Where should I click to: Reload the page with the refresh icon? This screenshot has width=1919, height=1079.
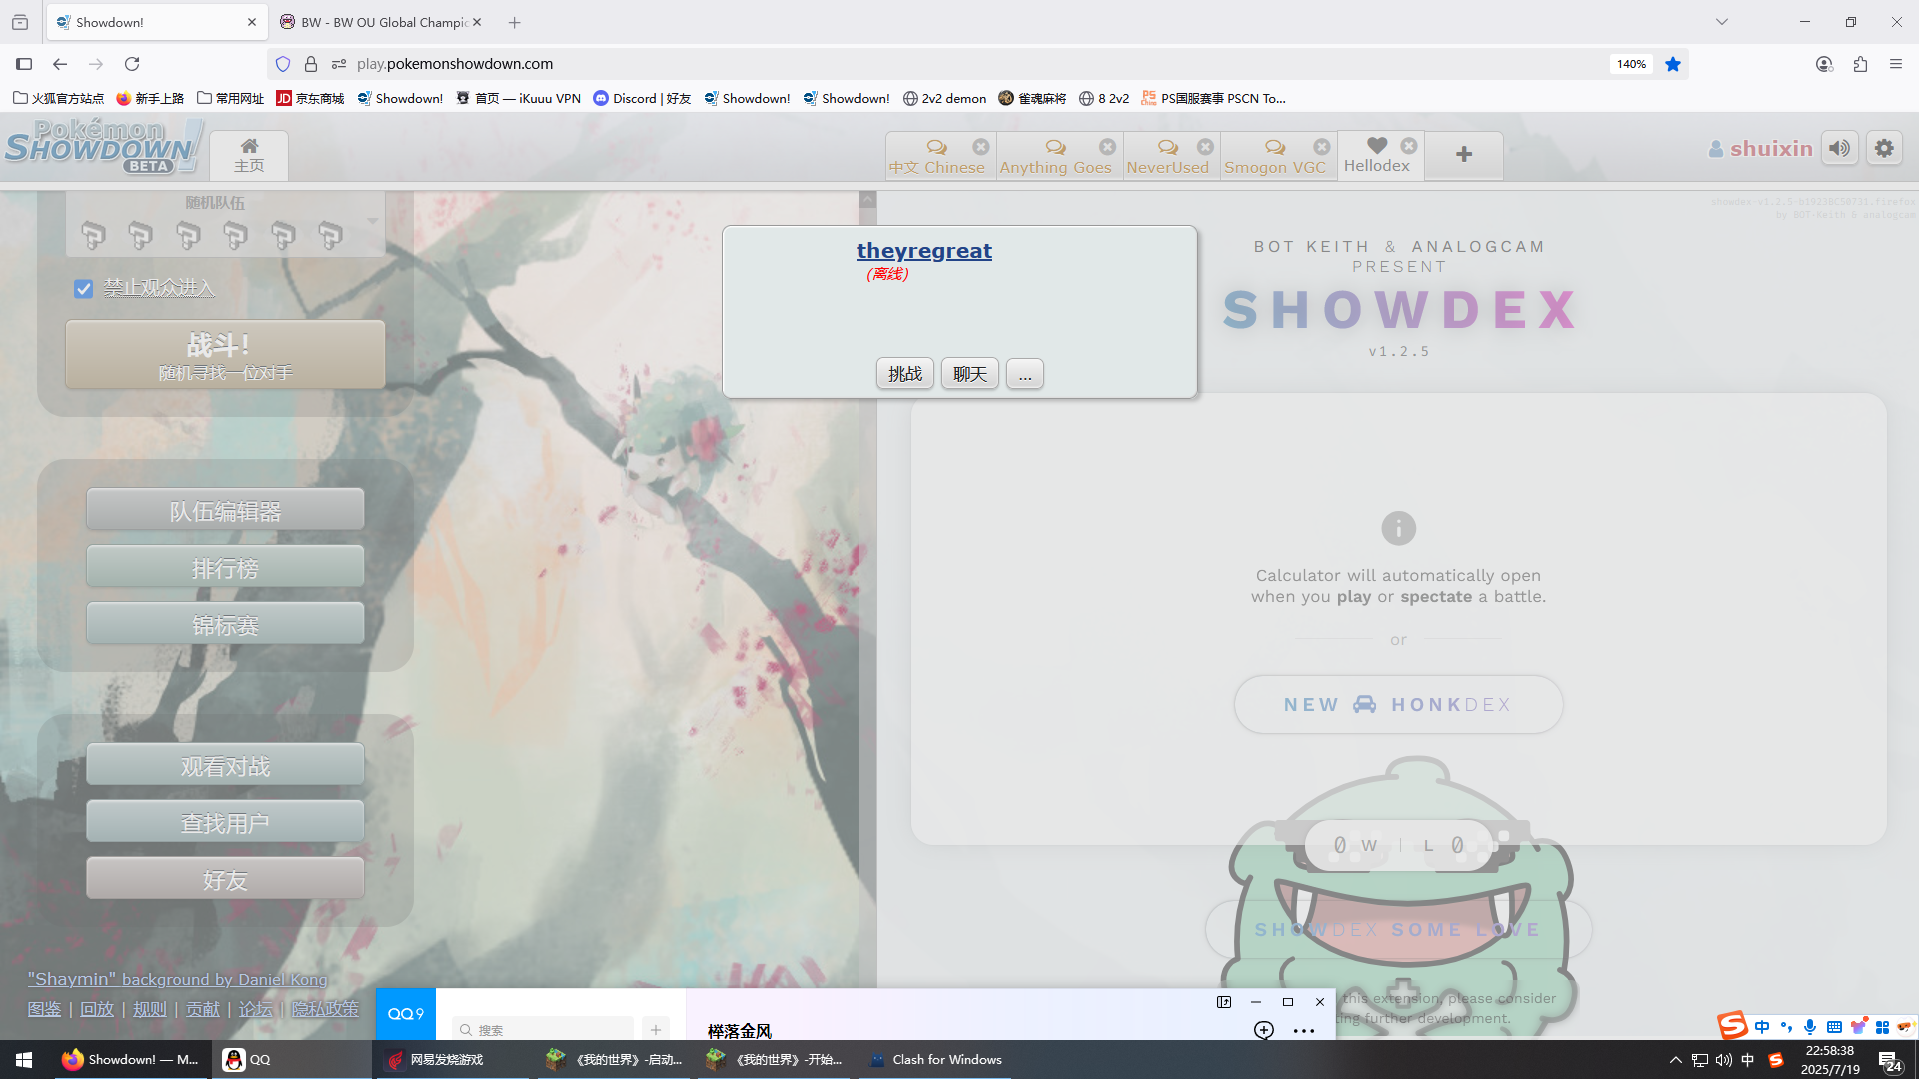click(x=132, y=64)
